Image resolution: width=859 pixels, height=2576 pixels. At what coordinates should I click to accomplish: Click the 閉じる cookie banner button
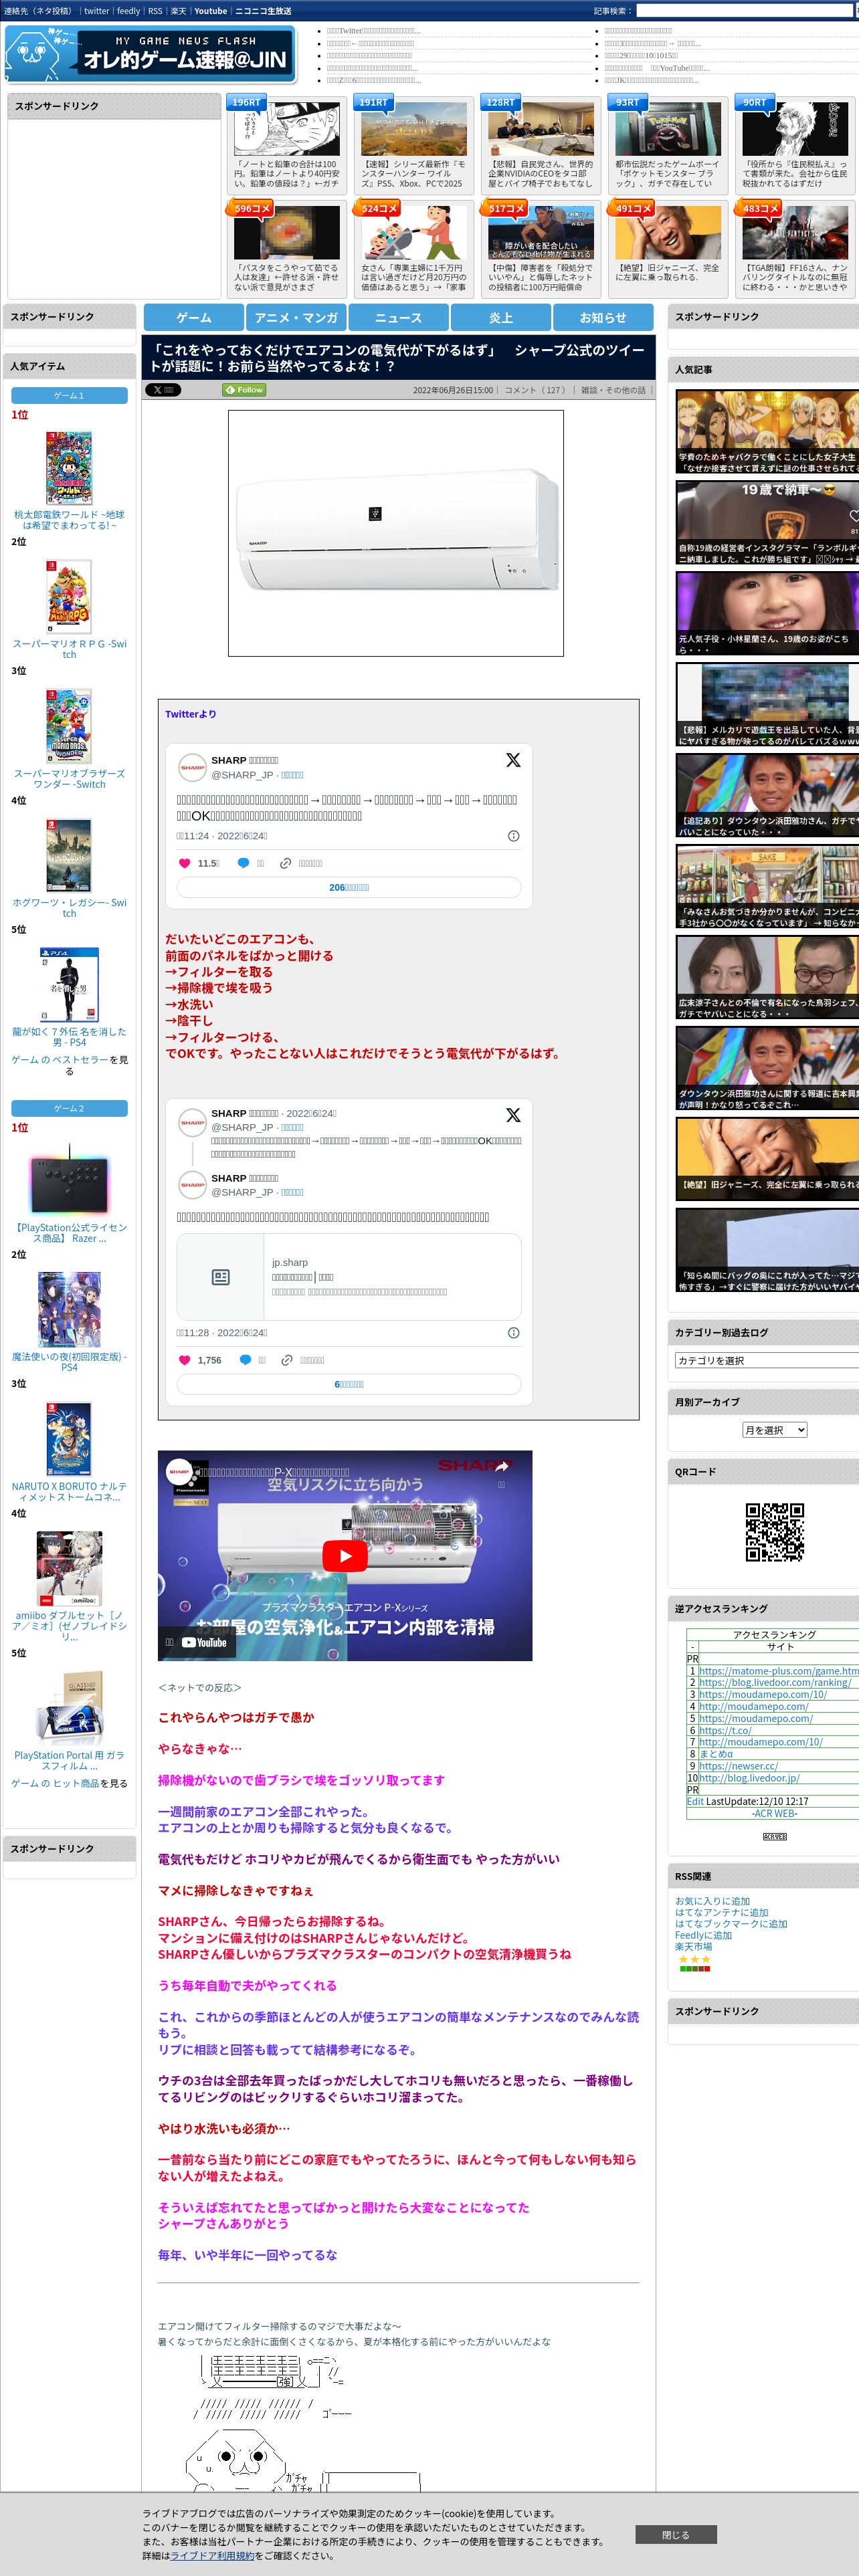tap(675, 2534)
